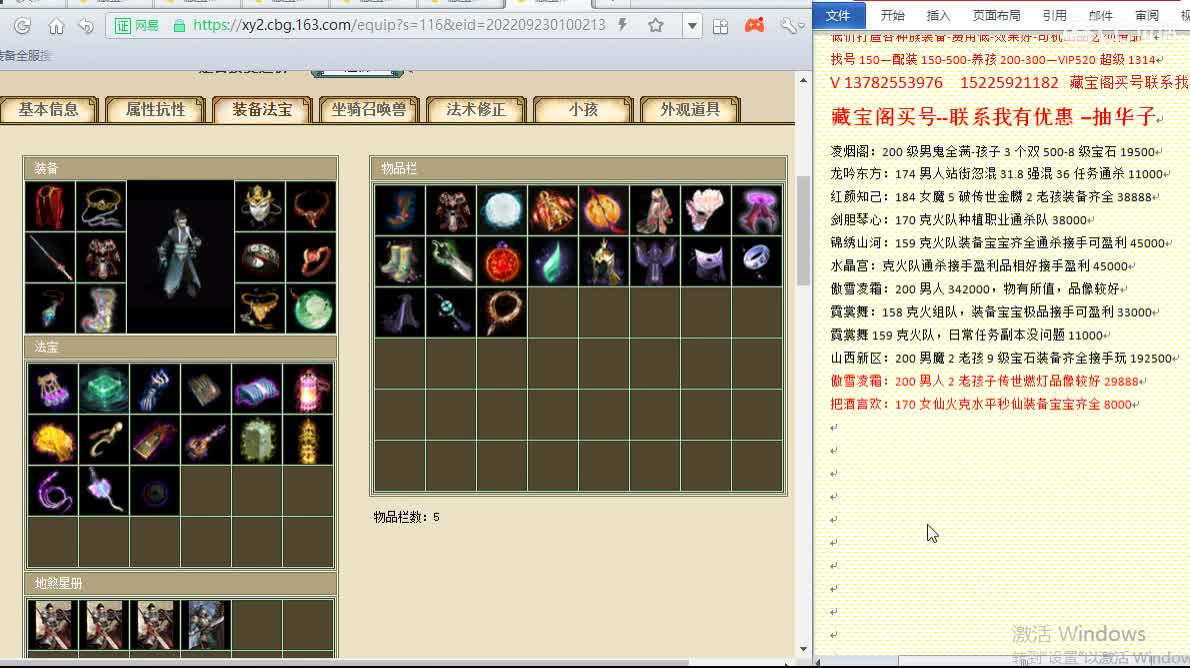
Task: Click the webpage vertical scrollbar thumb
Action: (803, 232)
